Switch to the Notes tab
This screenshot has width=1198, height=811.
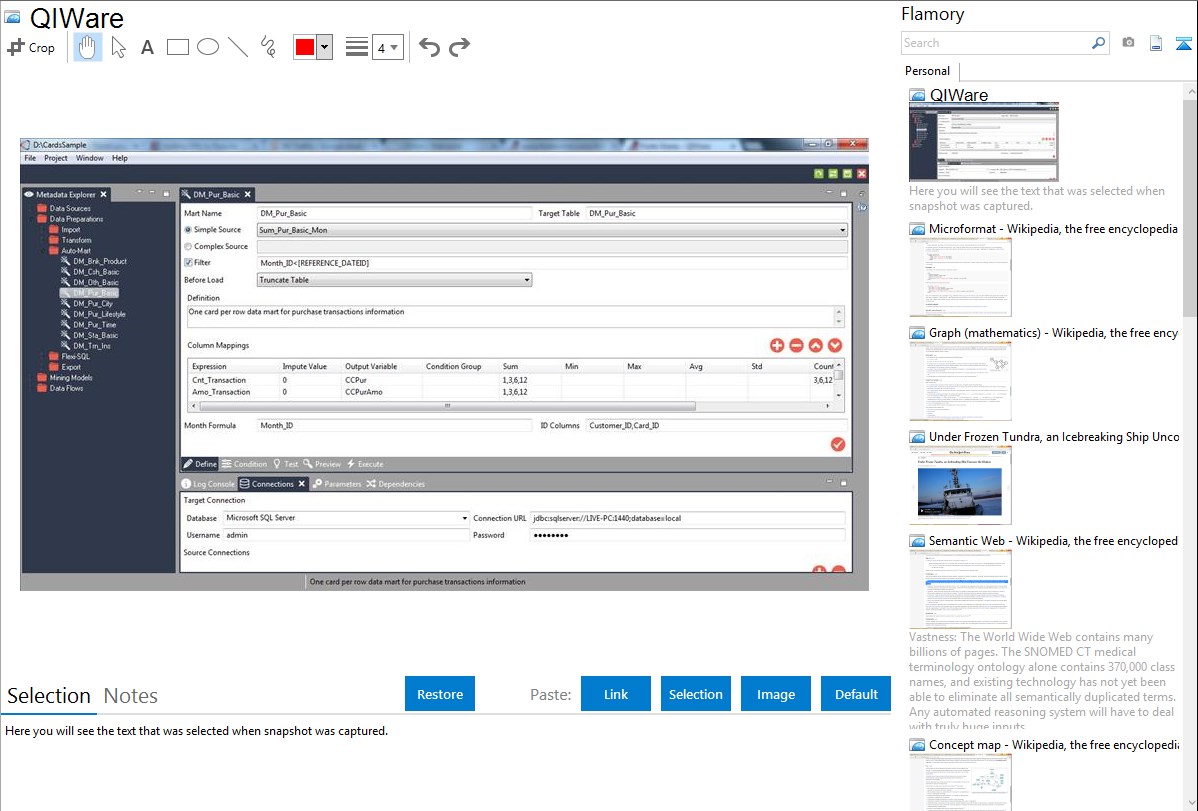pos(131,696)
